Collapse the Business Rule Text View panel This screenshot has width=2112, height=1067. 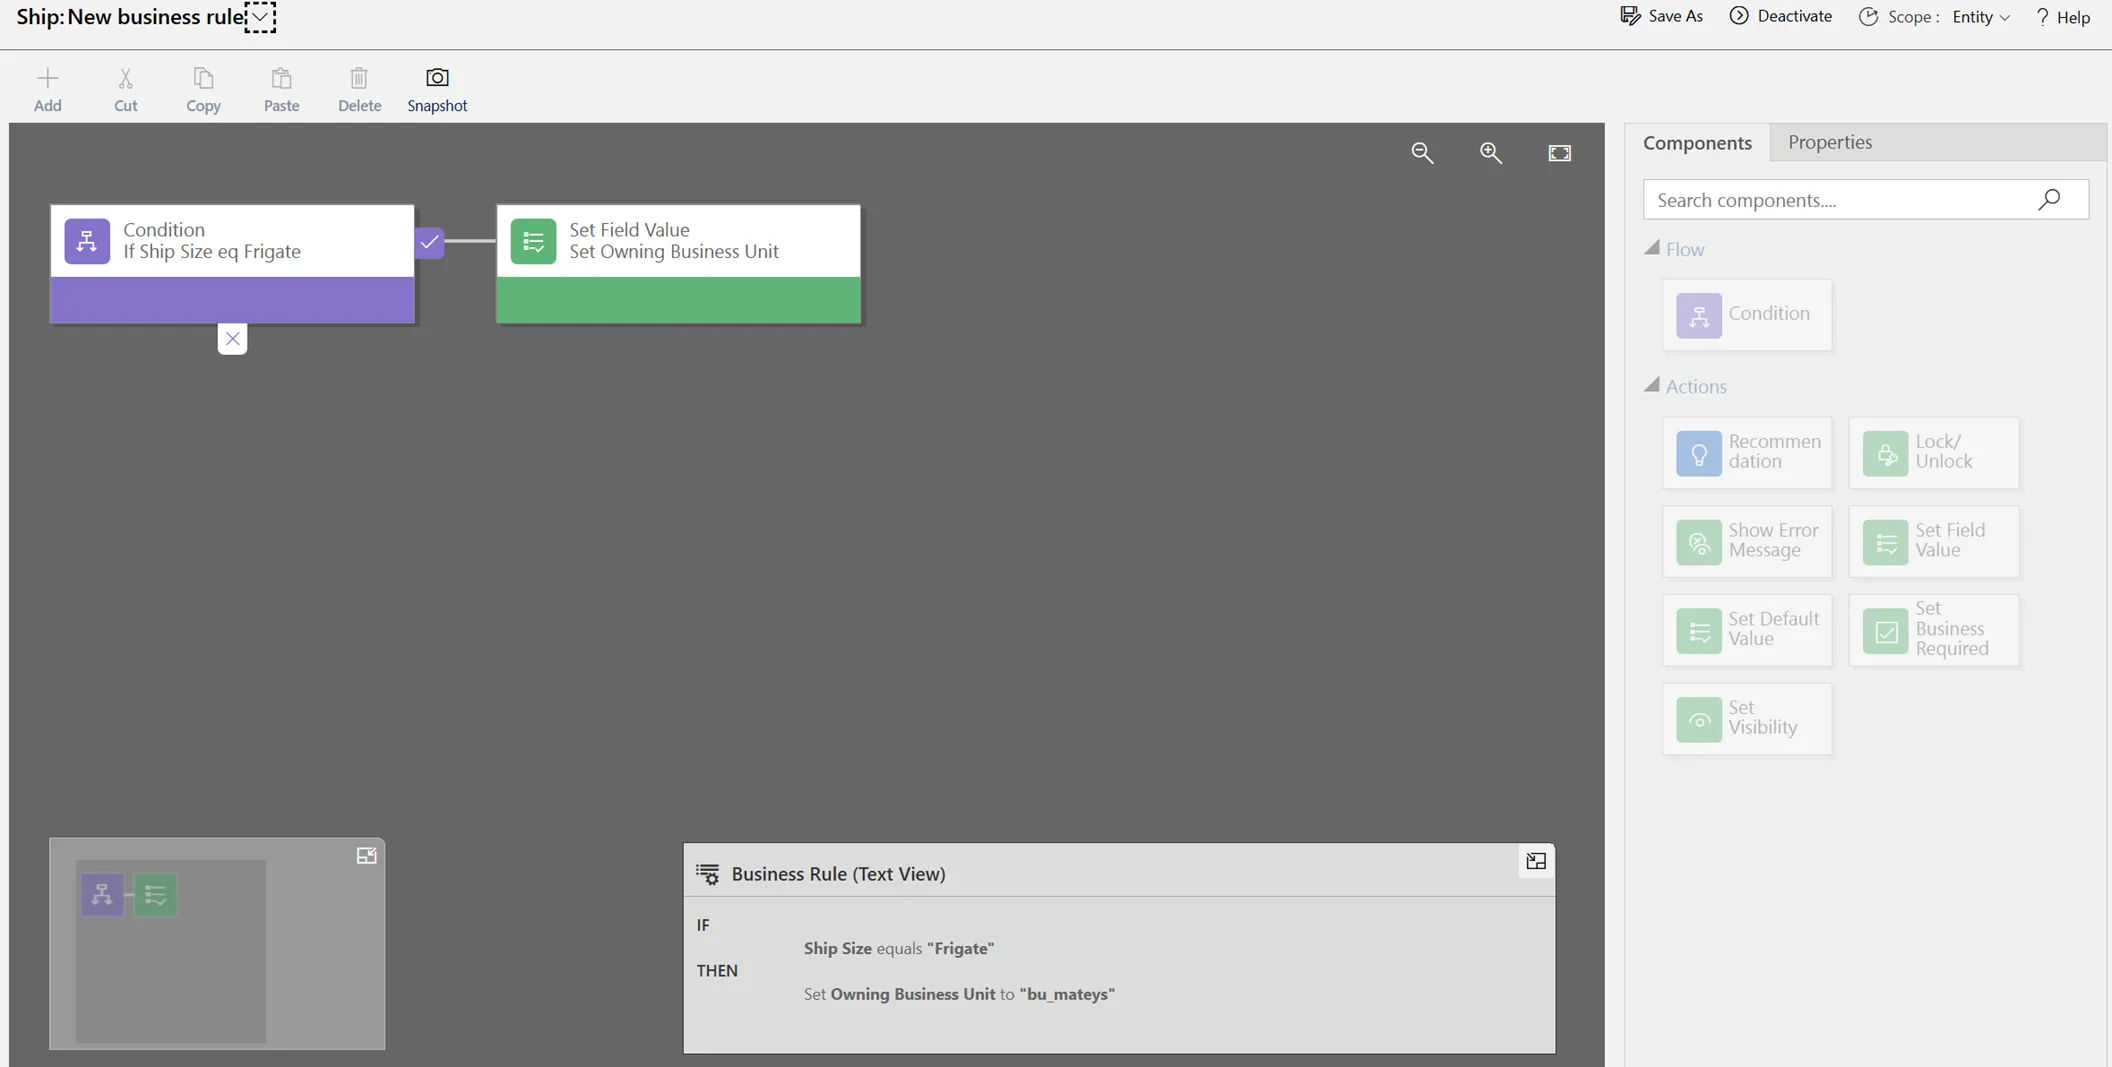(1536, 861)
